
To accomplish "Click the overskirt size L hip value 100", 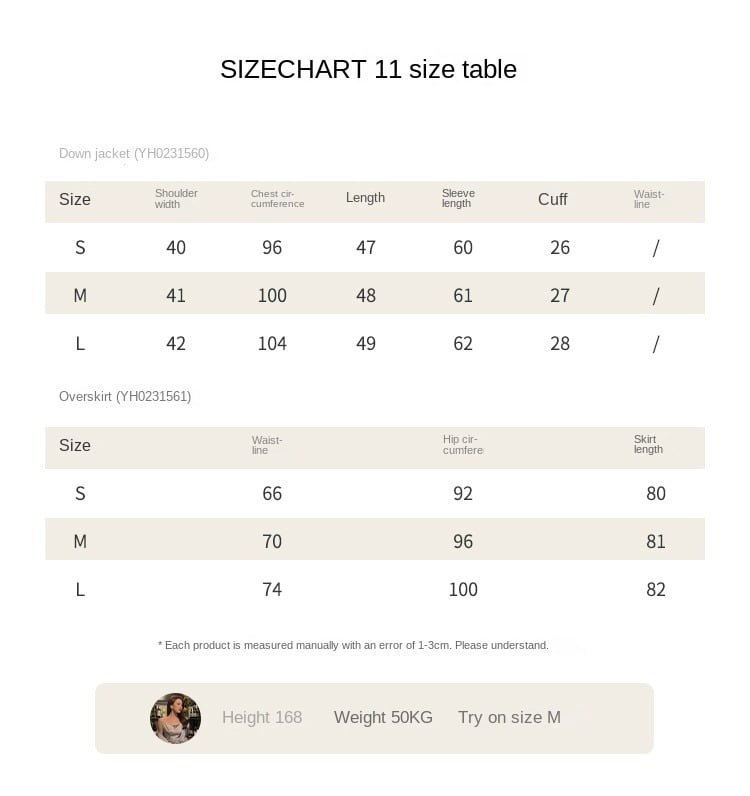I will pyautogui.click(x=463, y=589).
